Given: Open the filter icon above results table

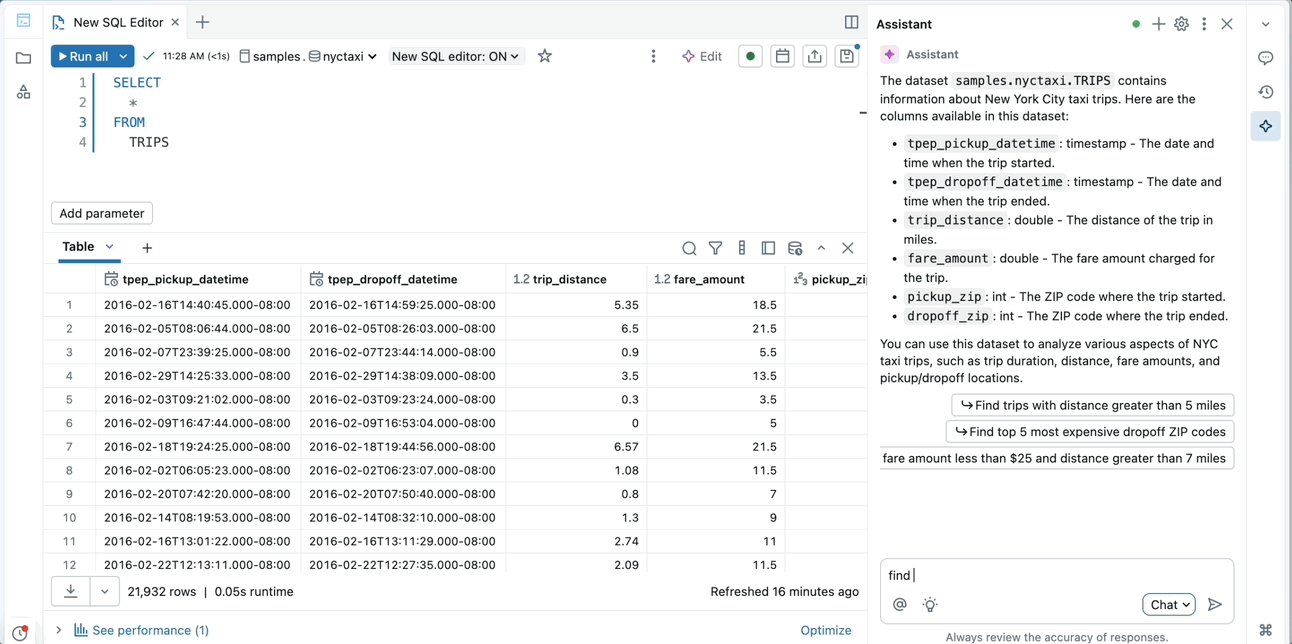Looking at the screenshot, I should 715,248.
